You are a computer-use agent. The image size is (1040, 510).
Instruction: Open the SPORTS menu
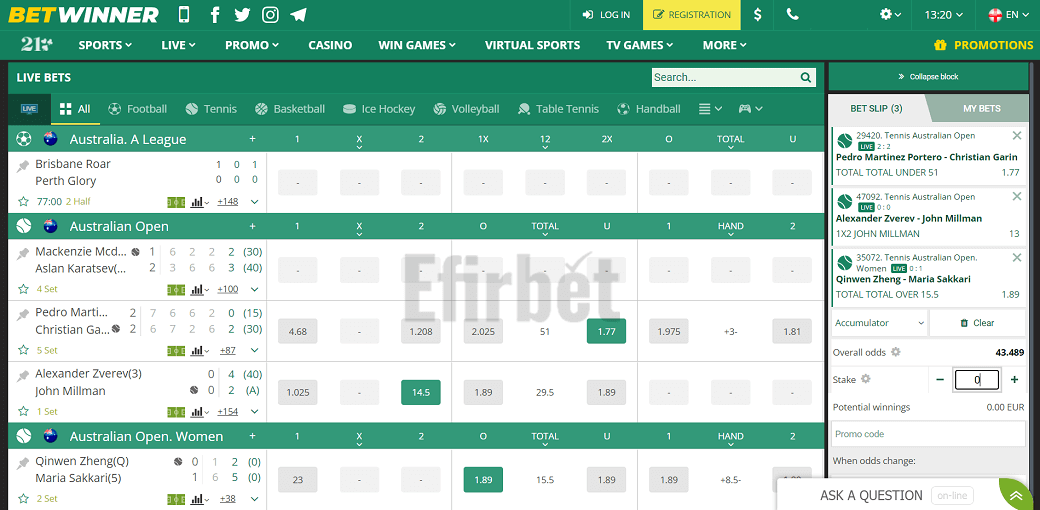(105, 45)
